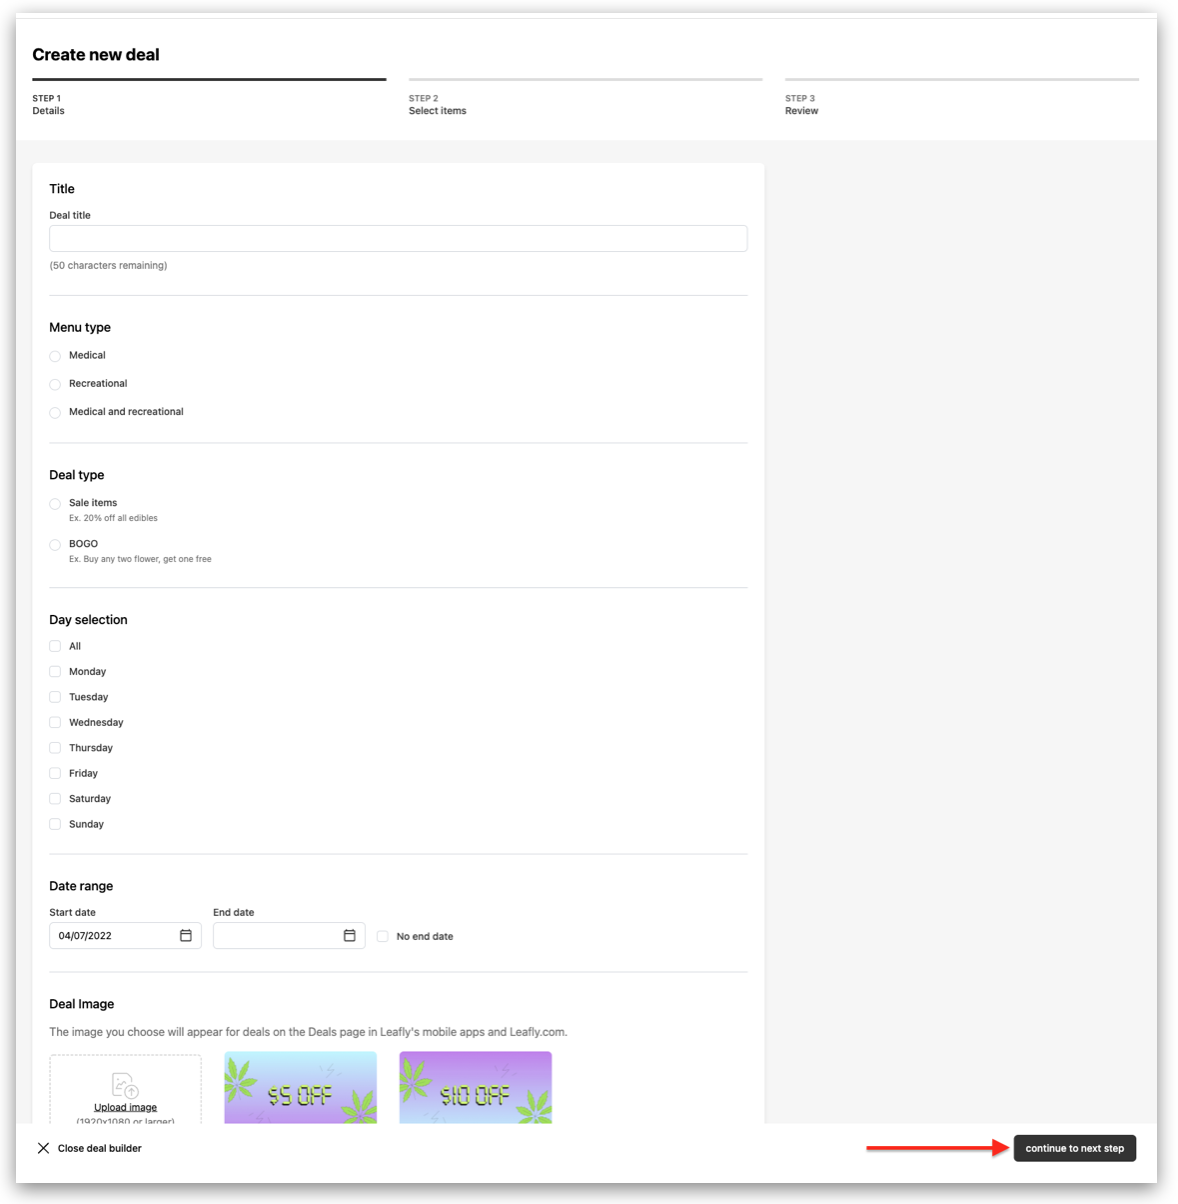Check the Thursday checkbox
Screen dimensions: 1178x1204
point(55,748)
